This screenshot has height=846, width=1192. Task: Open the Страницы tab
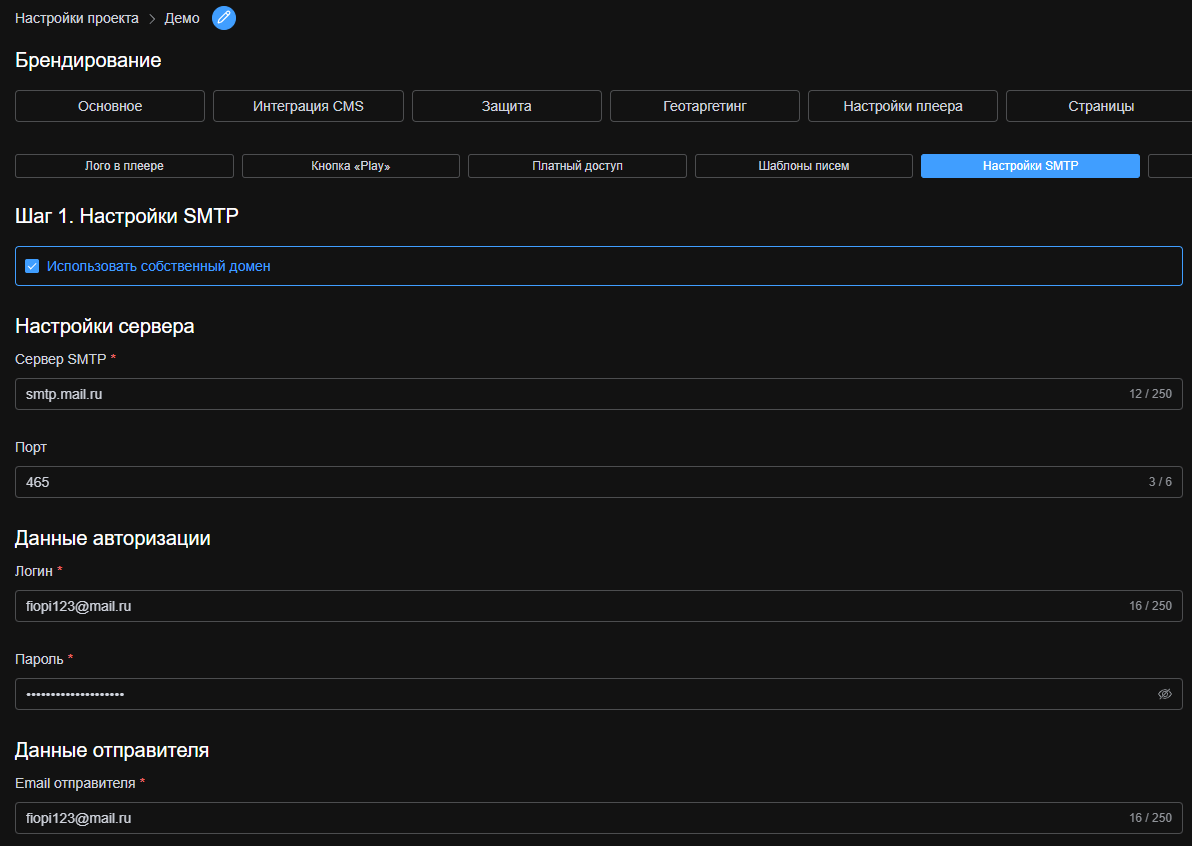click(1101, 106)
